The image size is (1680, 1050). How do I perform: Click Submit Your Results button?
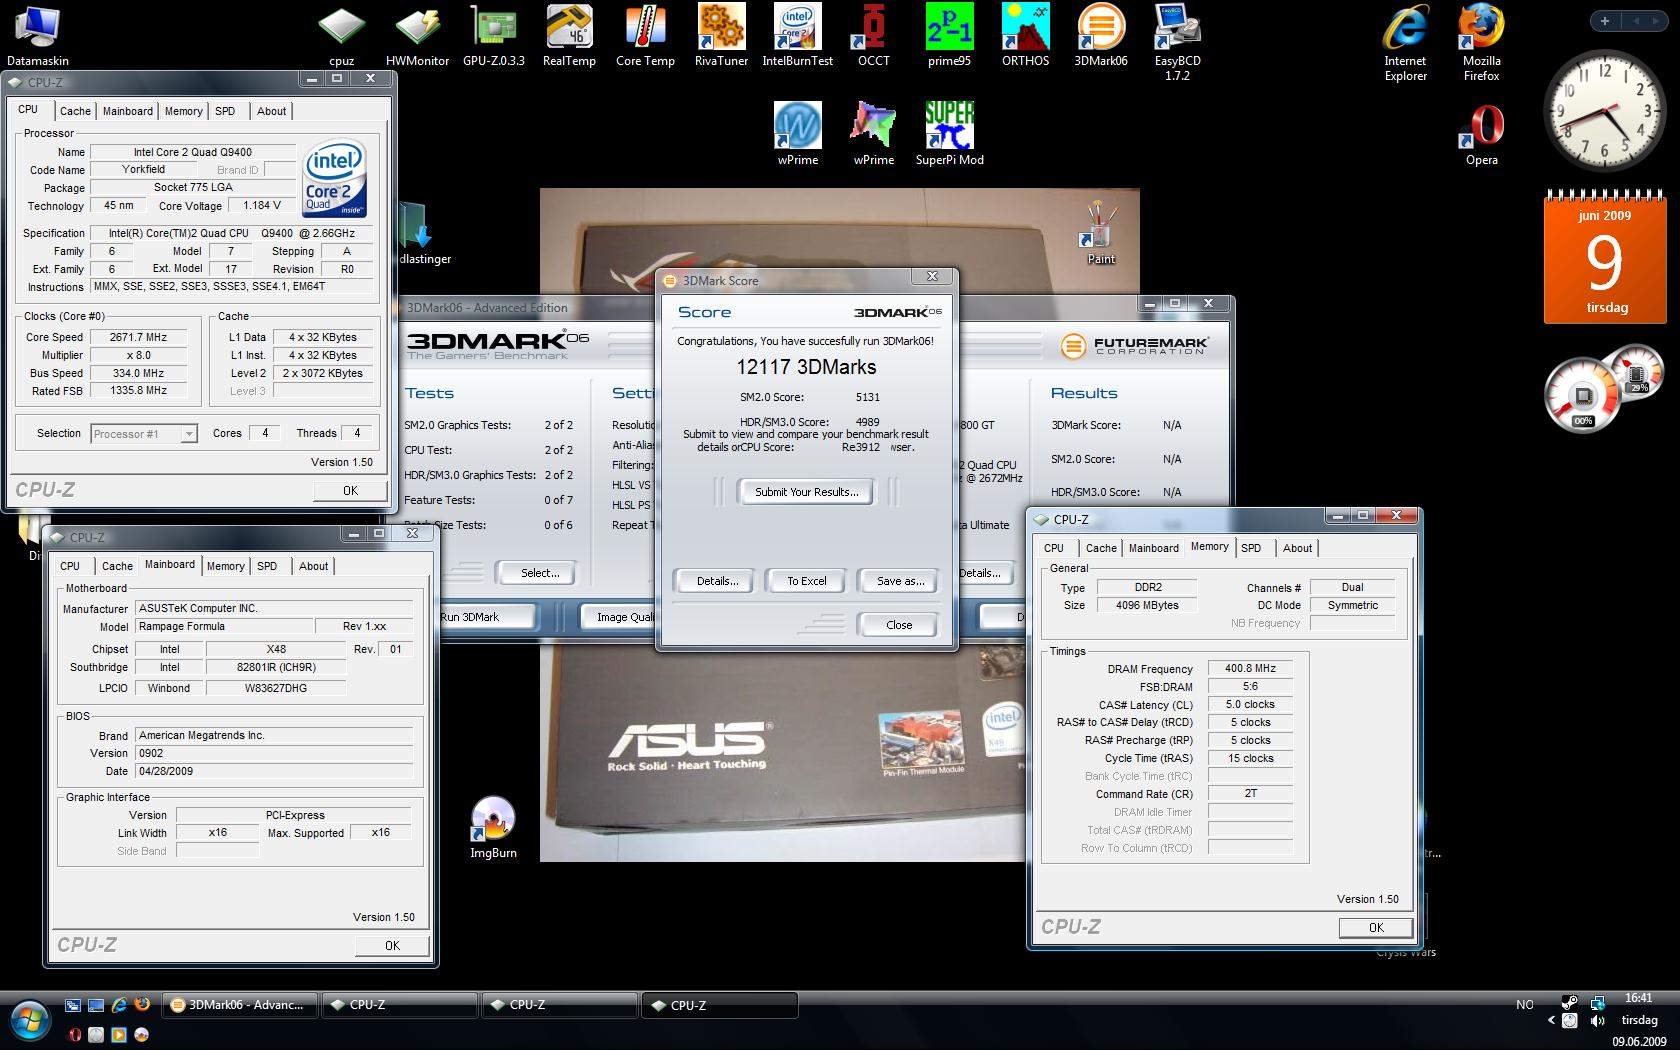click(x=806, y=492)
